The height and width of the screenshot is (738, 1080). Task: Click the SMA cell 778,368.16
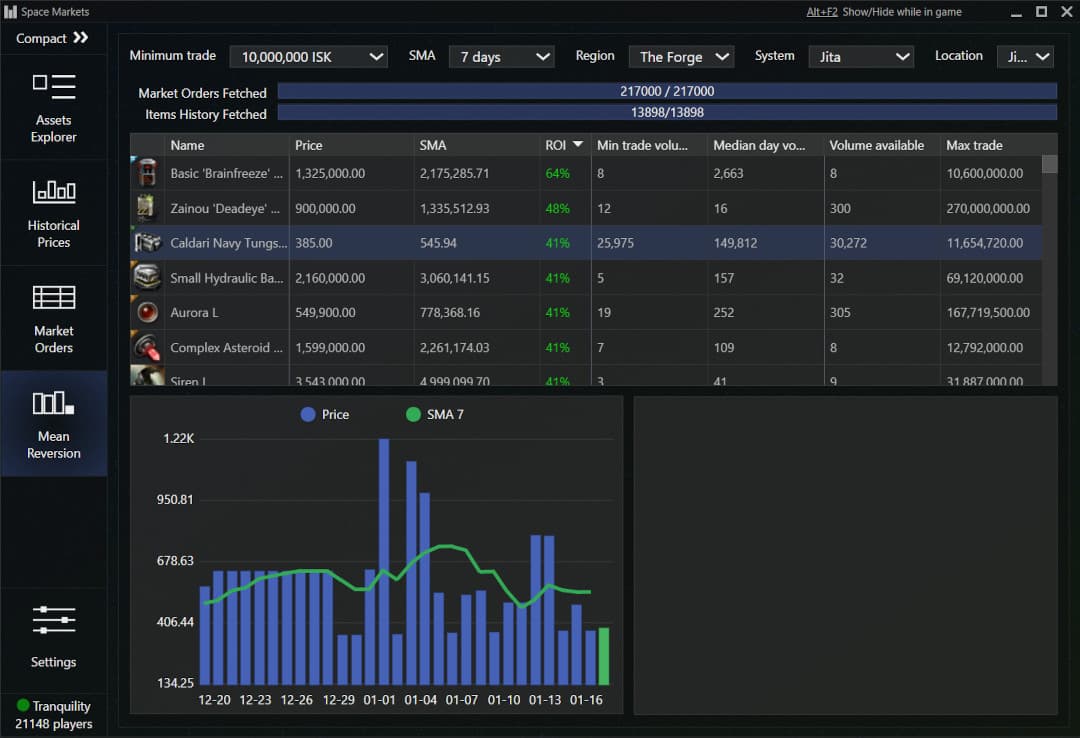[450, 313]
